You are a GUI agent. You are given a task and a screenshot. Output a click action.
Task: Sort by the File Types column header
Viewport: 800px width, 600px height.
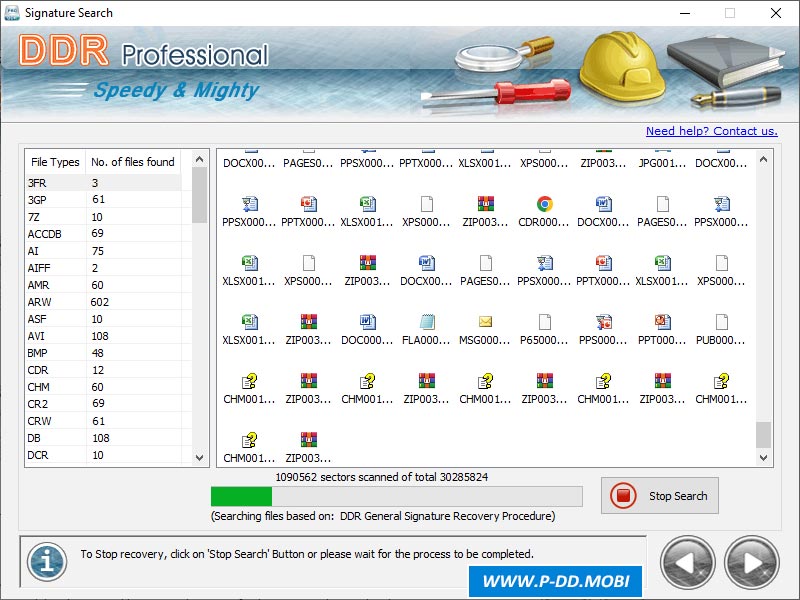pyautogui.click(x=55, y=161)
